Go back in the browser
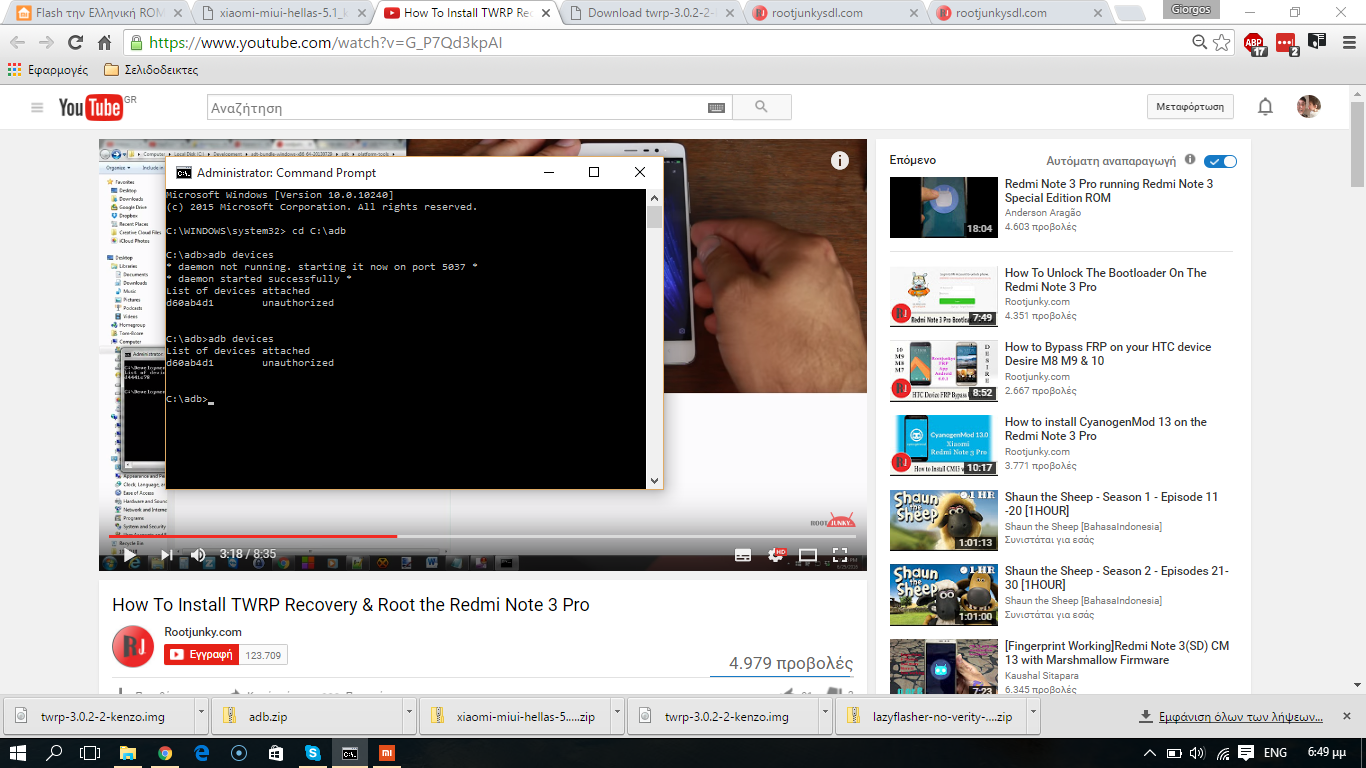 pos(17,43)
